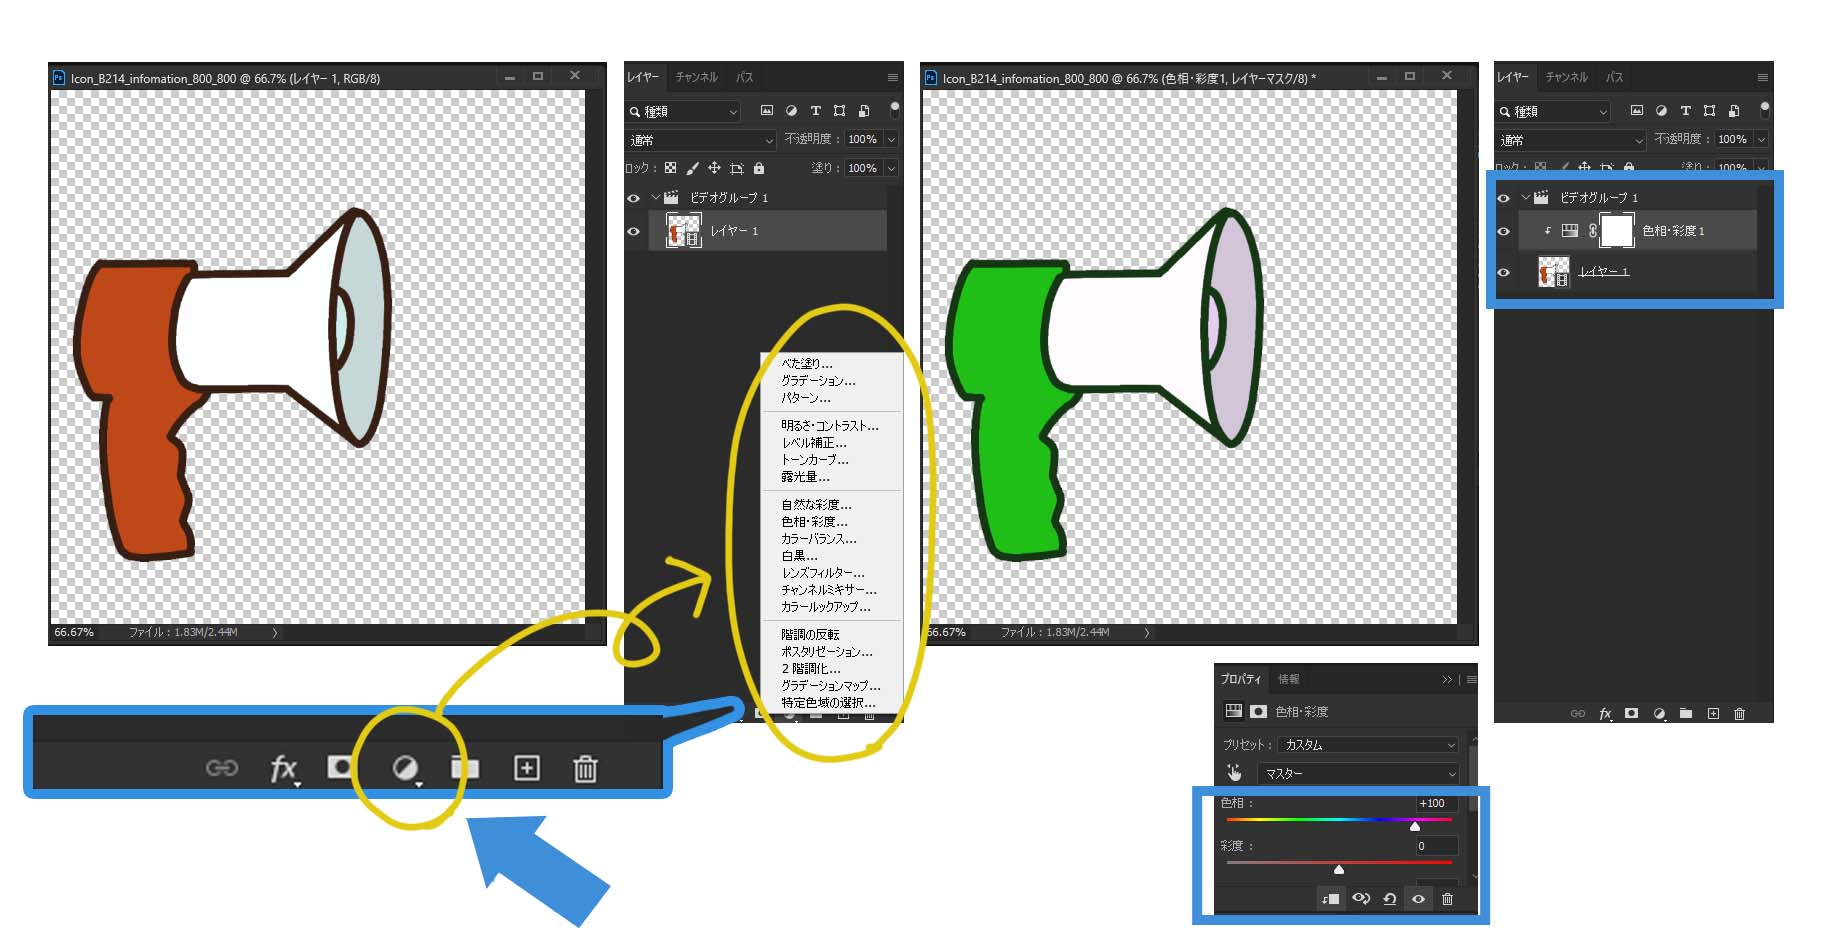Viewport: 1831px width, 940px height.
Task: Select トーンカーブ... from the adjustment menu
Action: click(814, 460)
